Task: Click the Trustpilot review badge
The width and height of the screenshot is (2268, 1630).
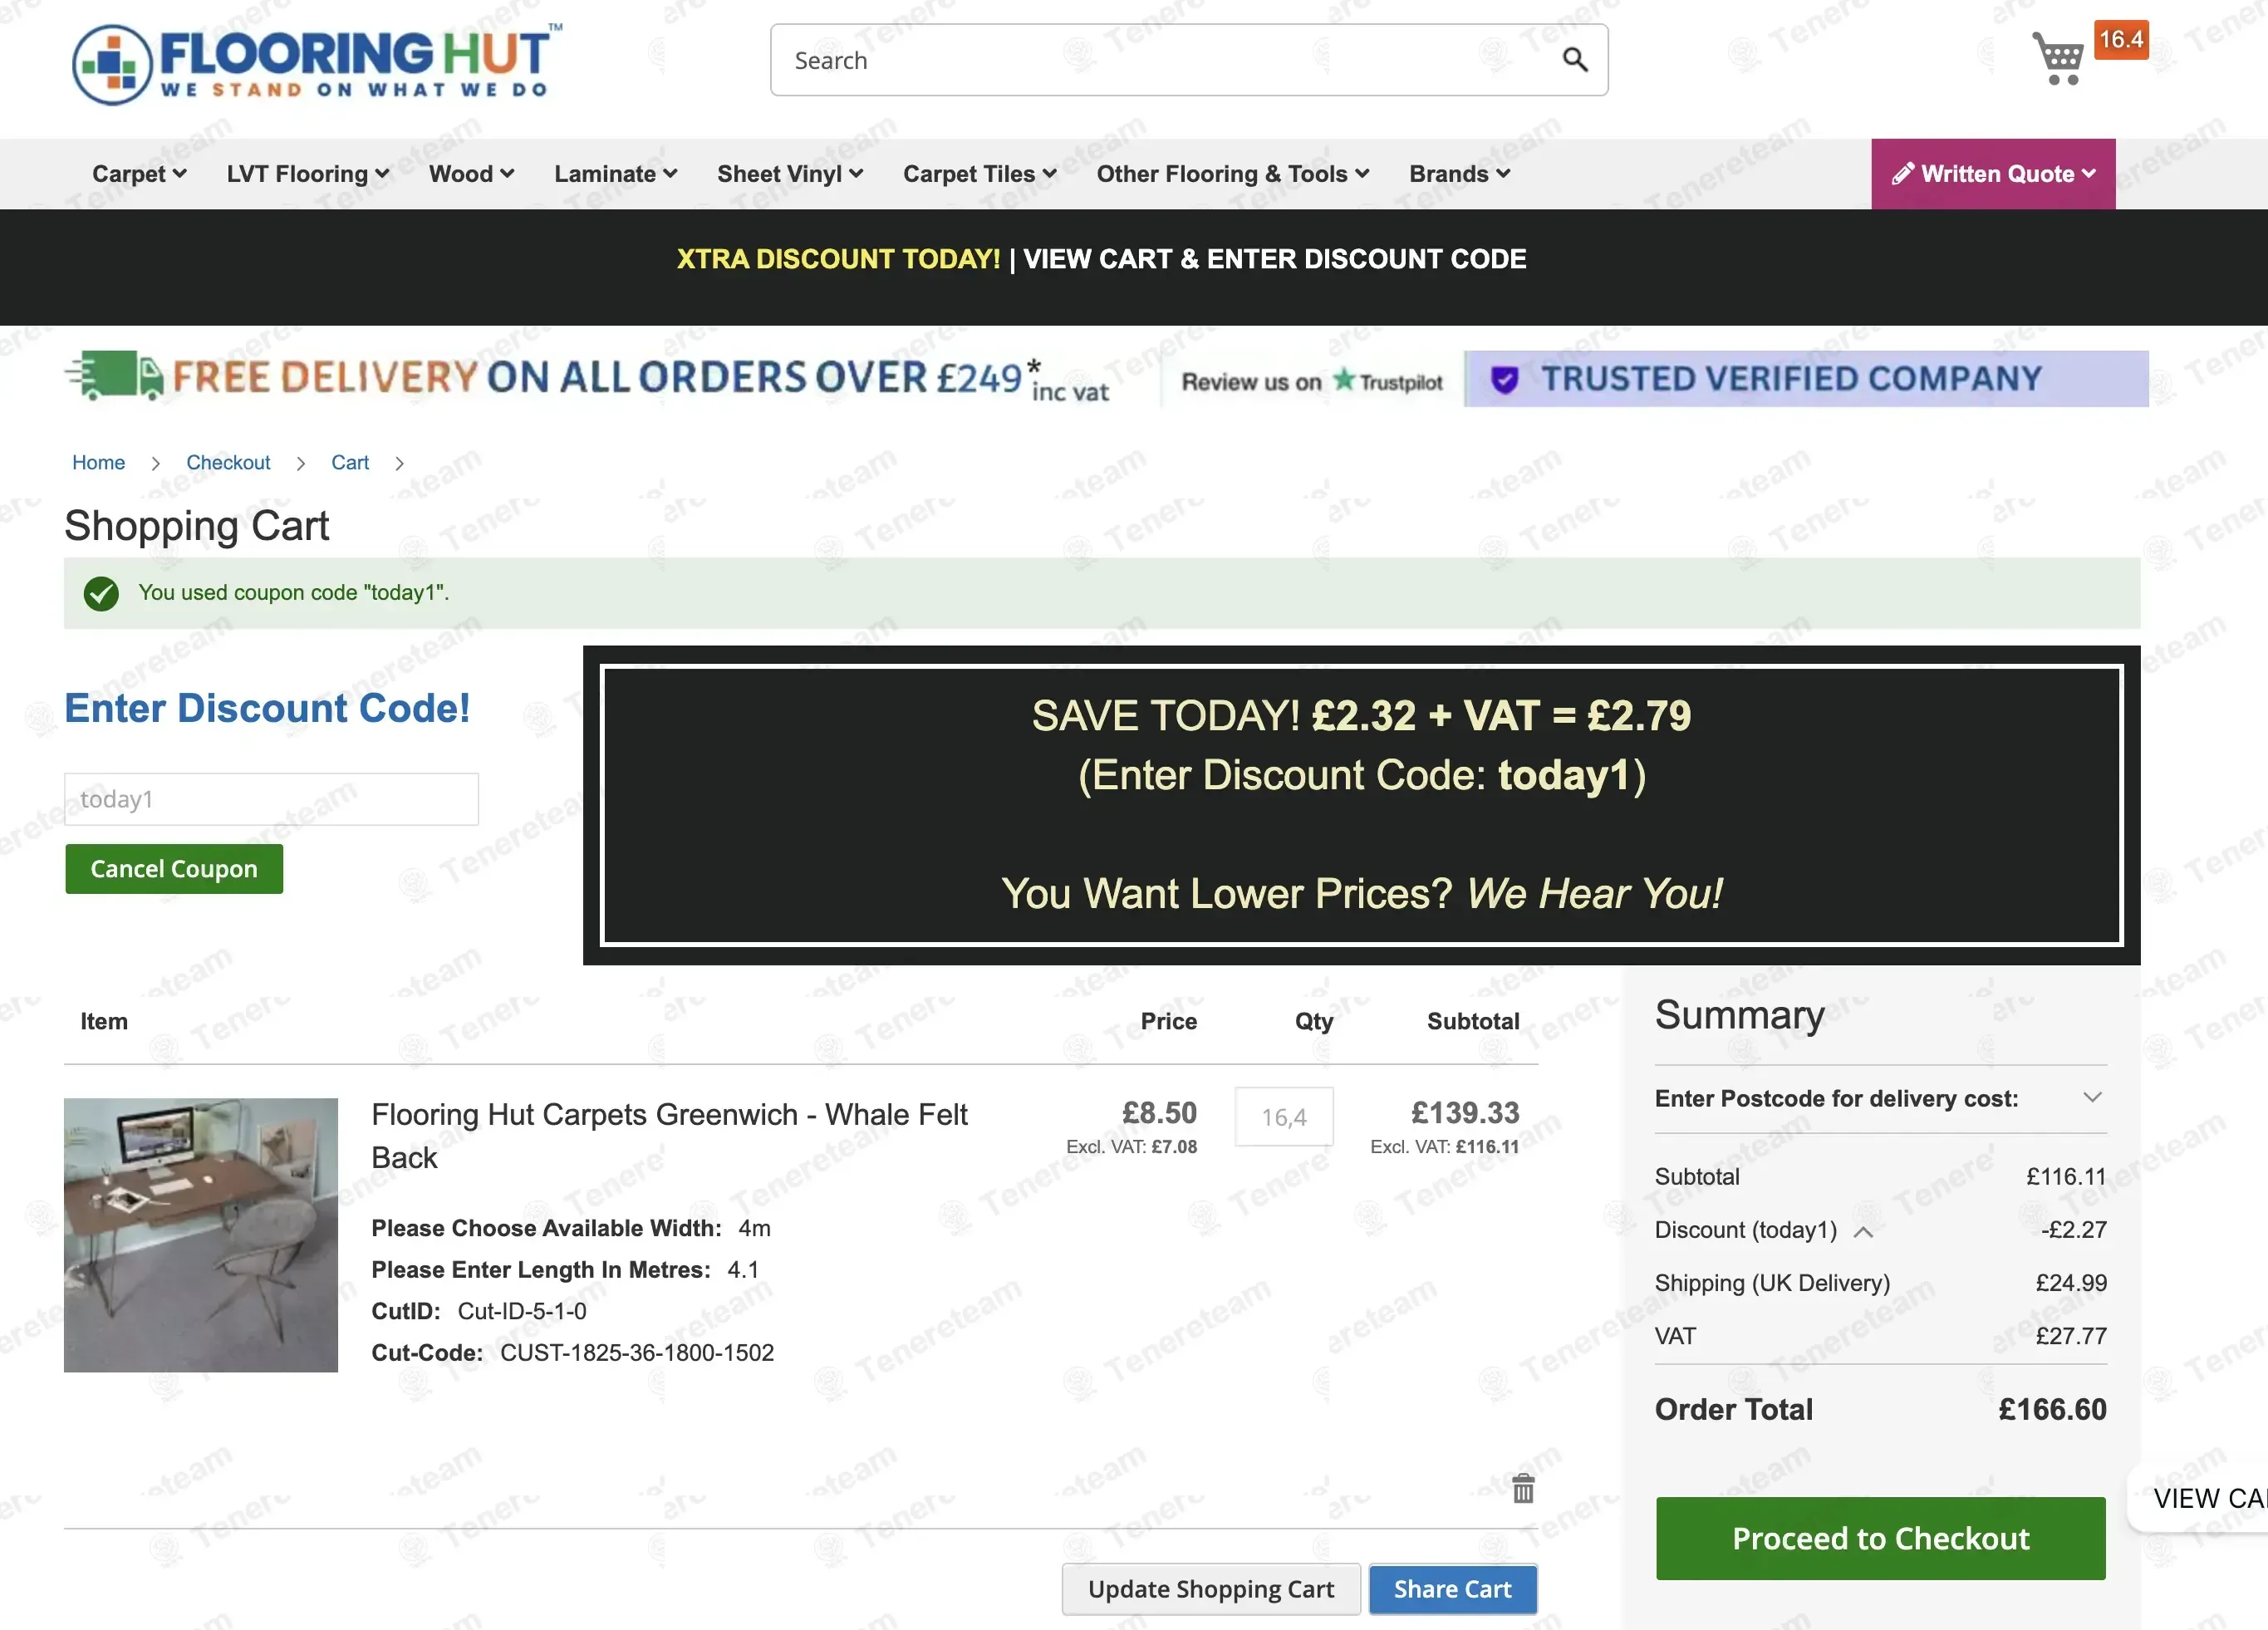Action: point(1311,381)
